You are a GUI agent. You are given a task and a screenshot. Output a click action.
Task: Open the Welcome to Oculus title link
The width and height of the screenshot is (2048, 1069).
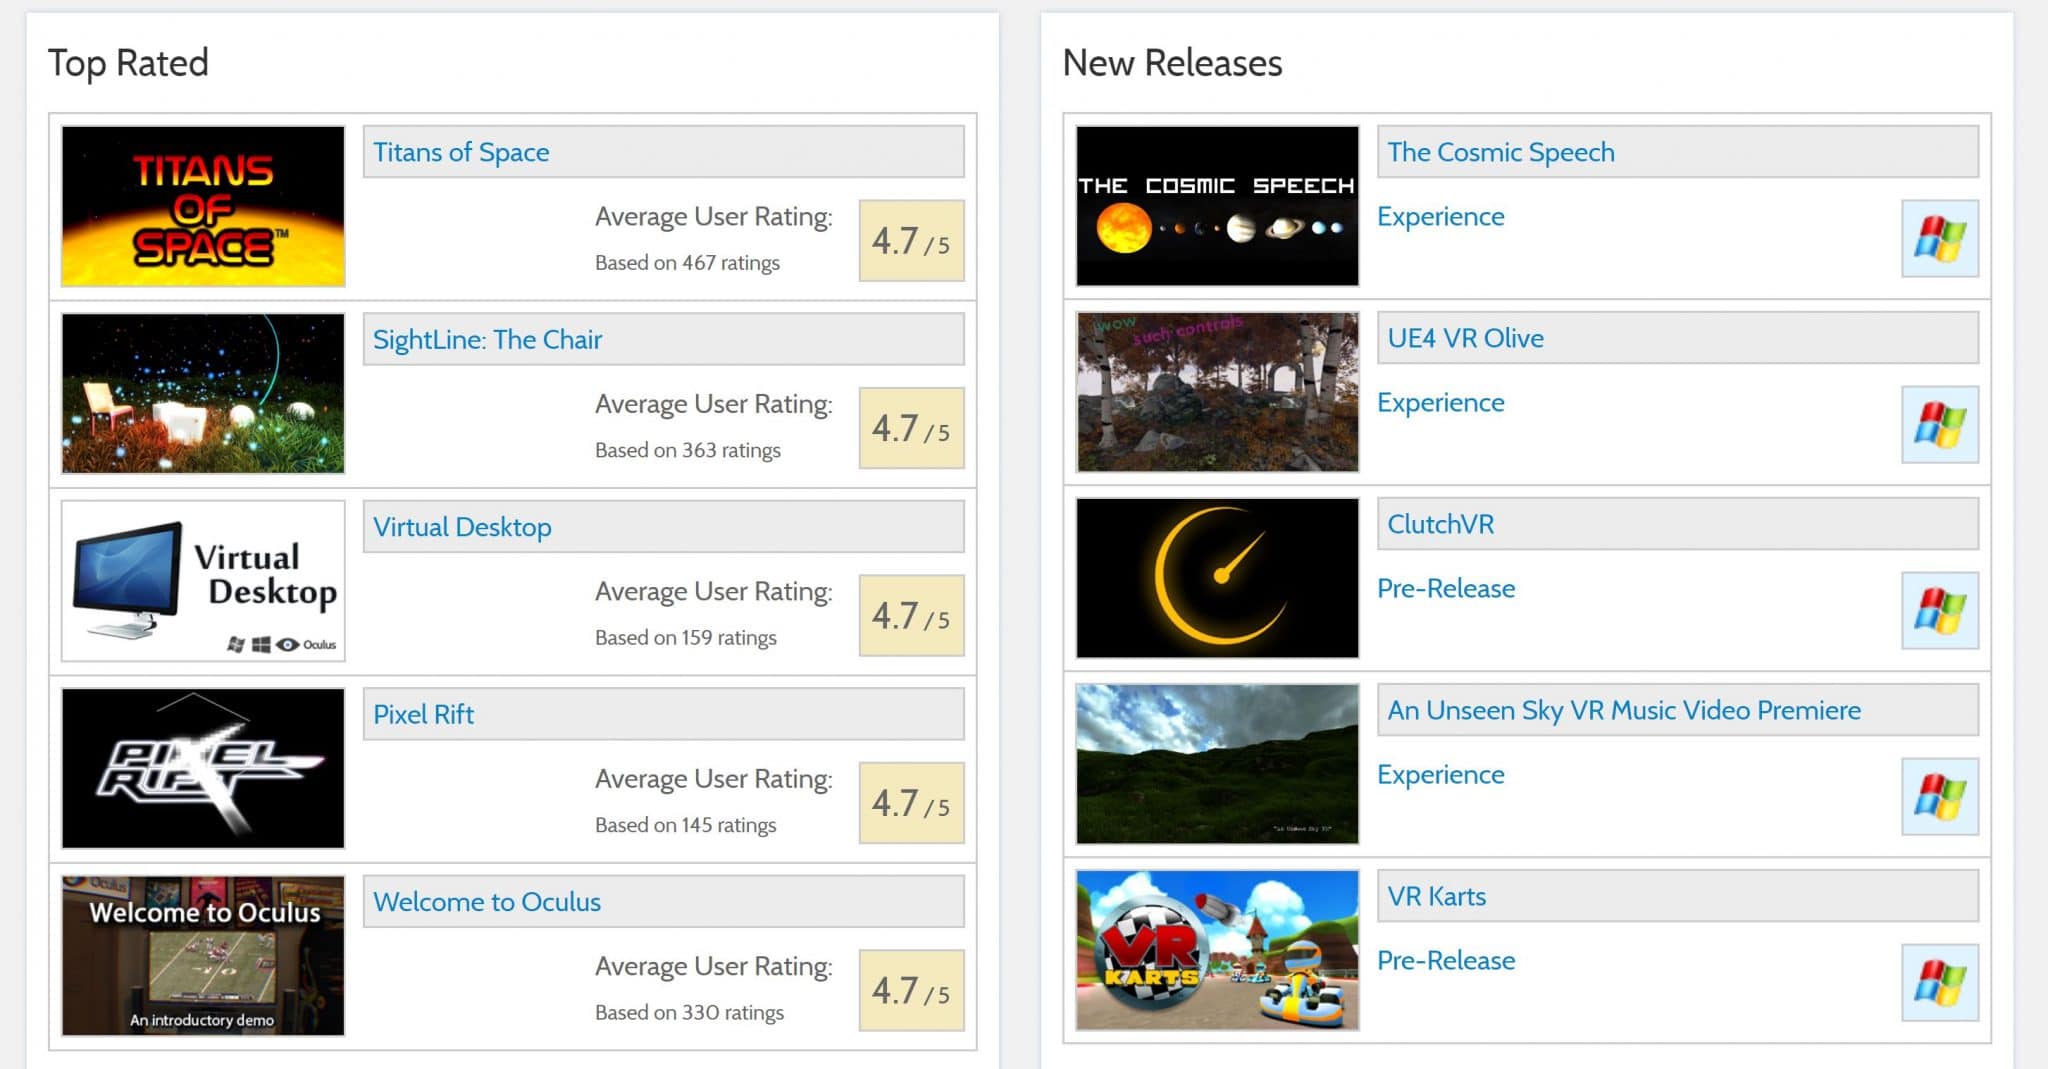pyautogui.click(x=487, y=902)
